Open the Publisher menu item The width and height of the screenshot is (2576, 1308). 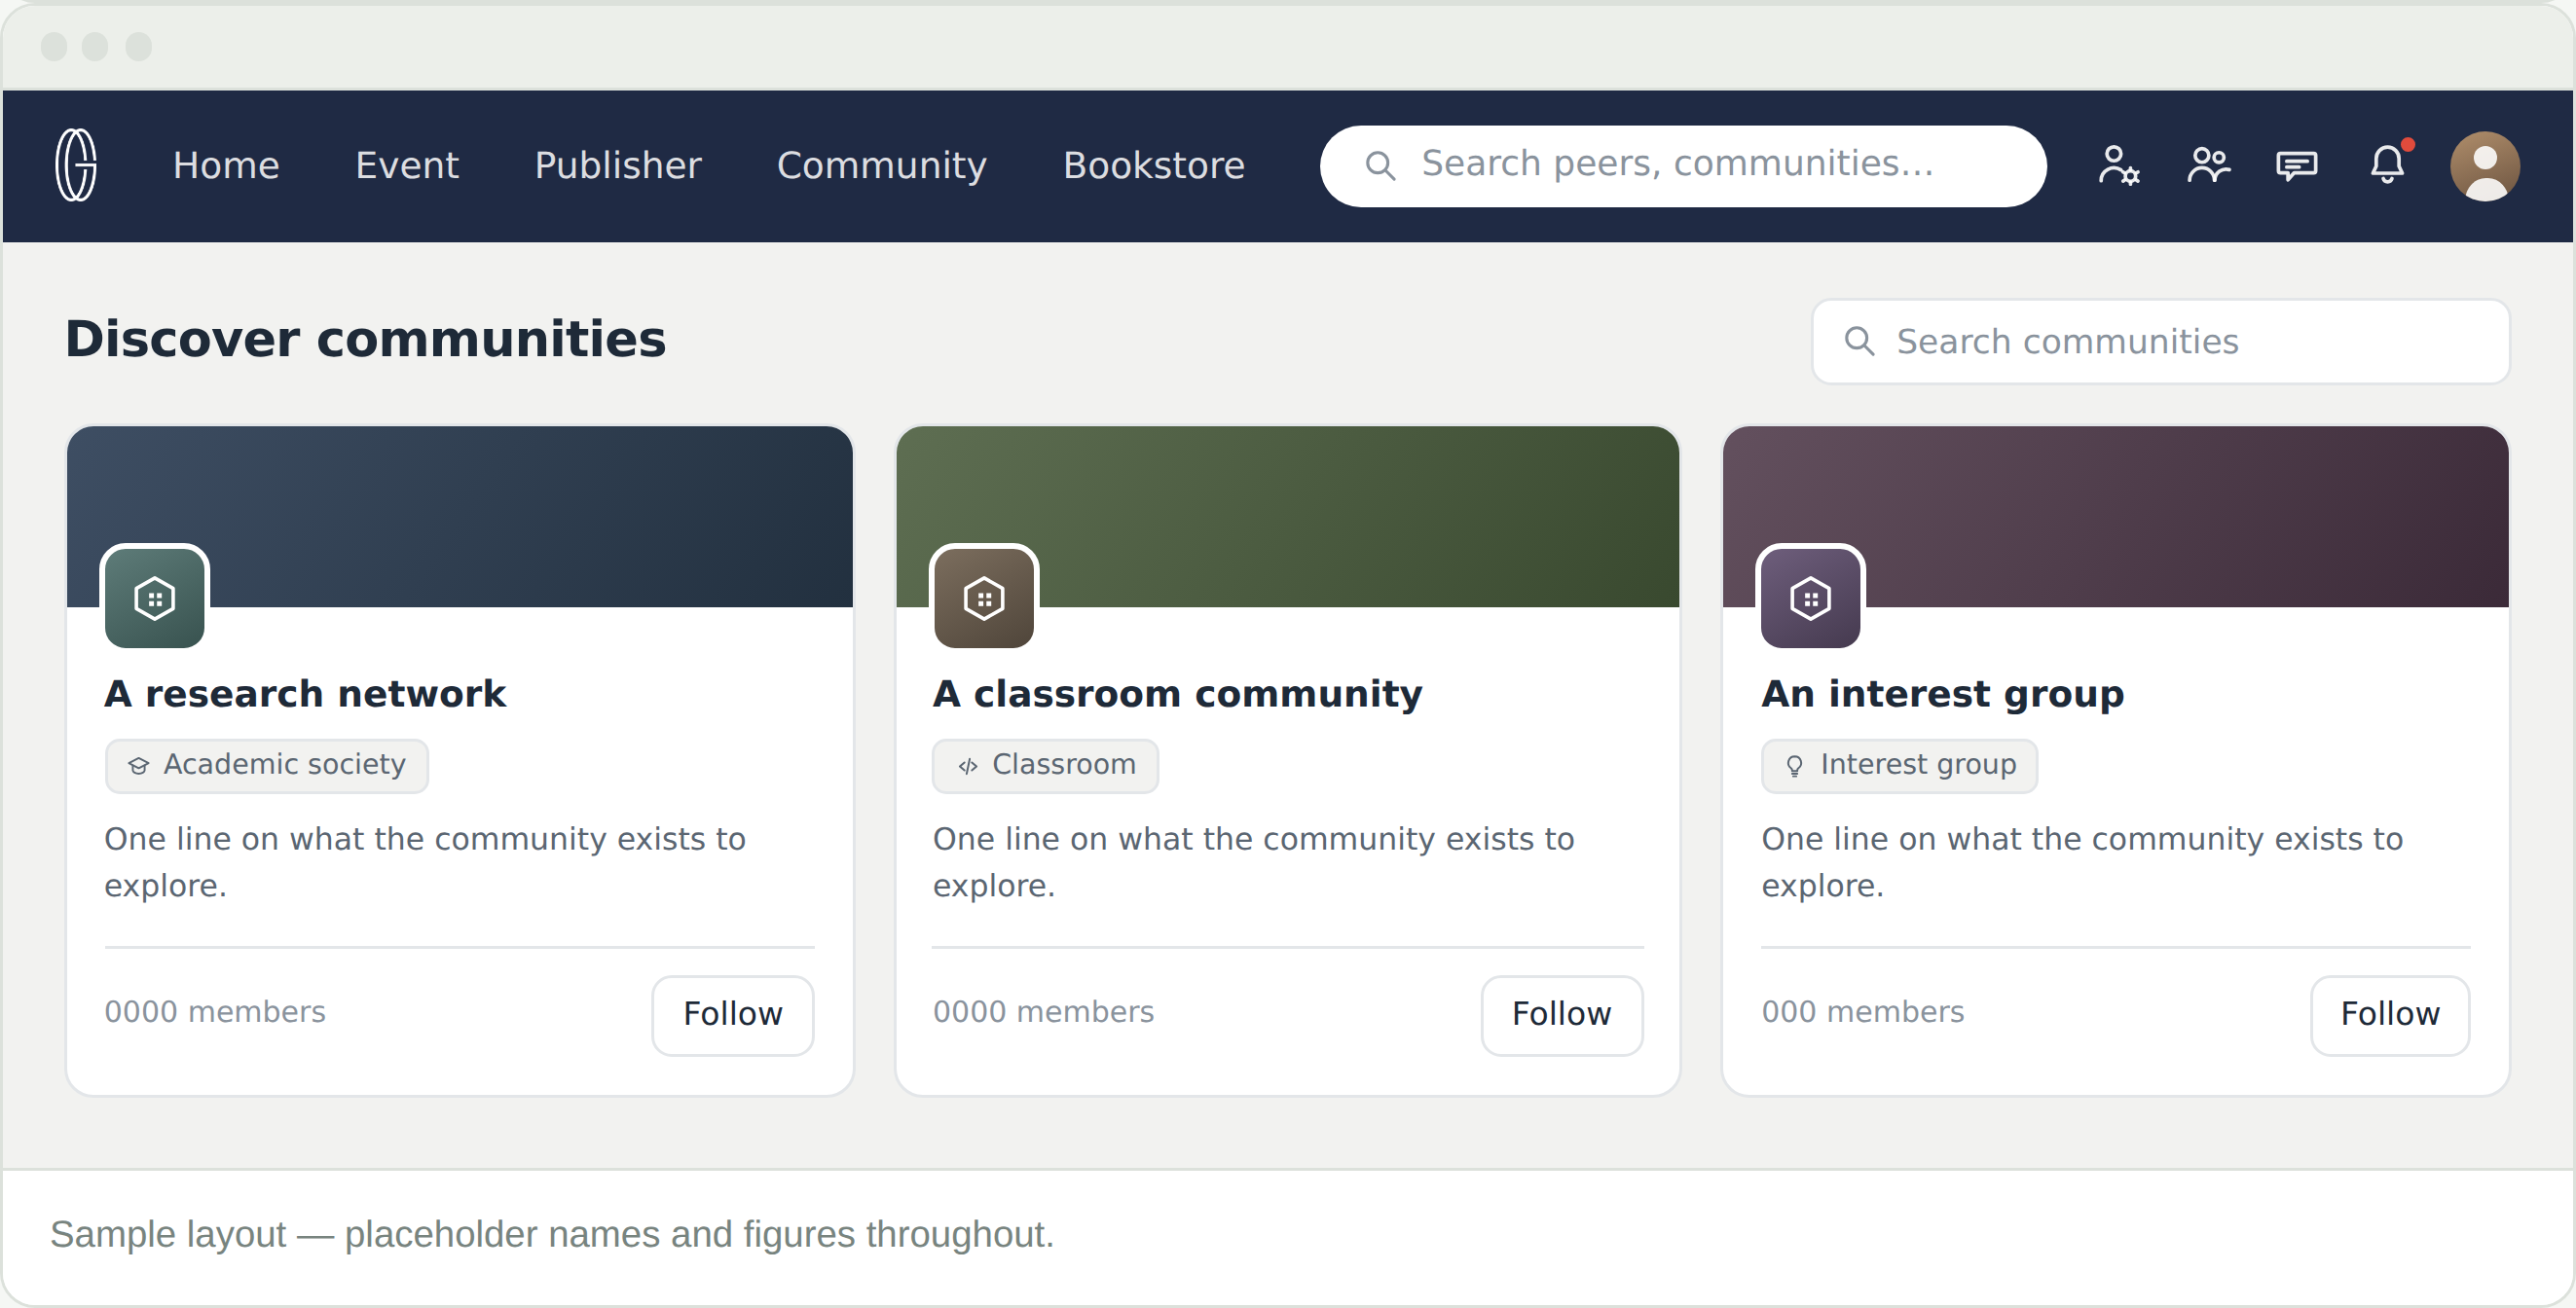pyautogui.click(x=618, y=166)
